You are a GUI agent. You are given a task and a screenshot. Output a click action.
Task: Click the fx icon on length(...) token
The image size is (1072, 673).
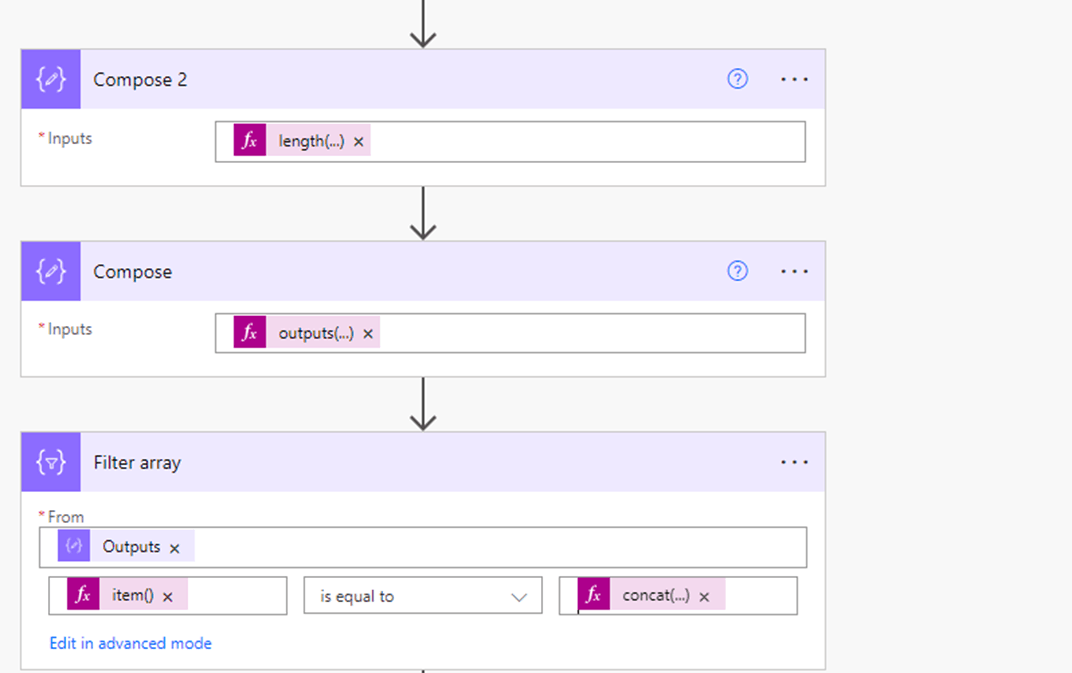point(250,141)
